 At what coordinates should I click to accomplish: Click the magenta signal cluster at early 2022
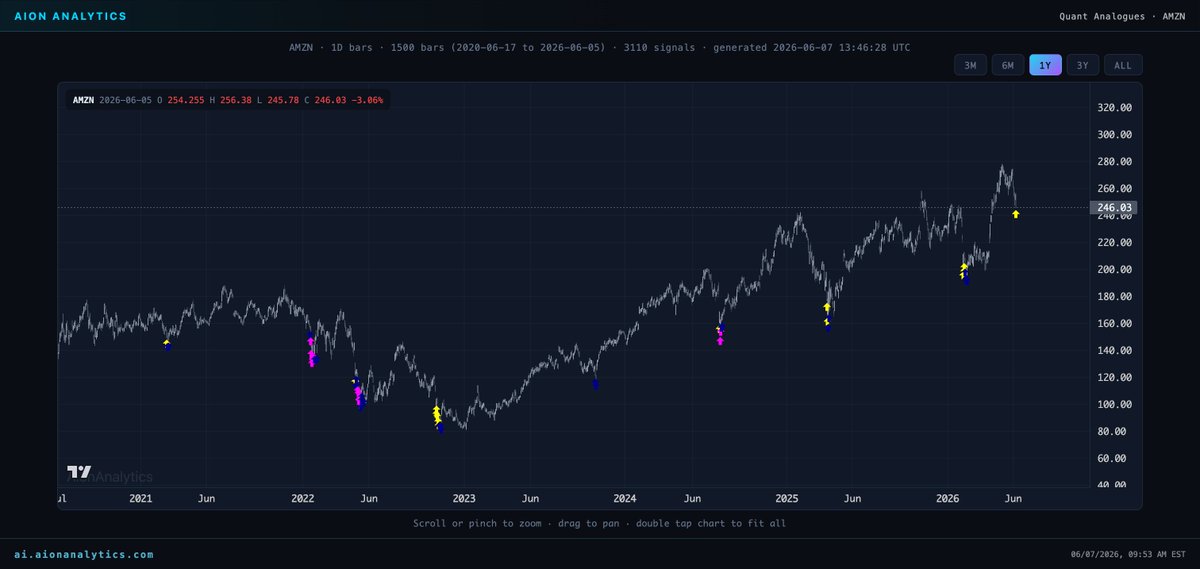[312, 352]
